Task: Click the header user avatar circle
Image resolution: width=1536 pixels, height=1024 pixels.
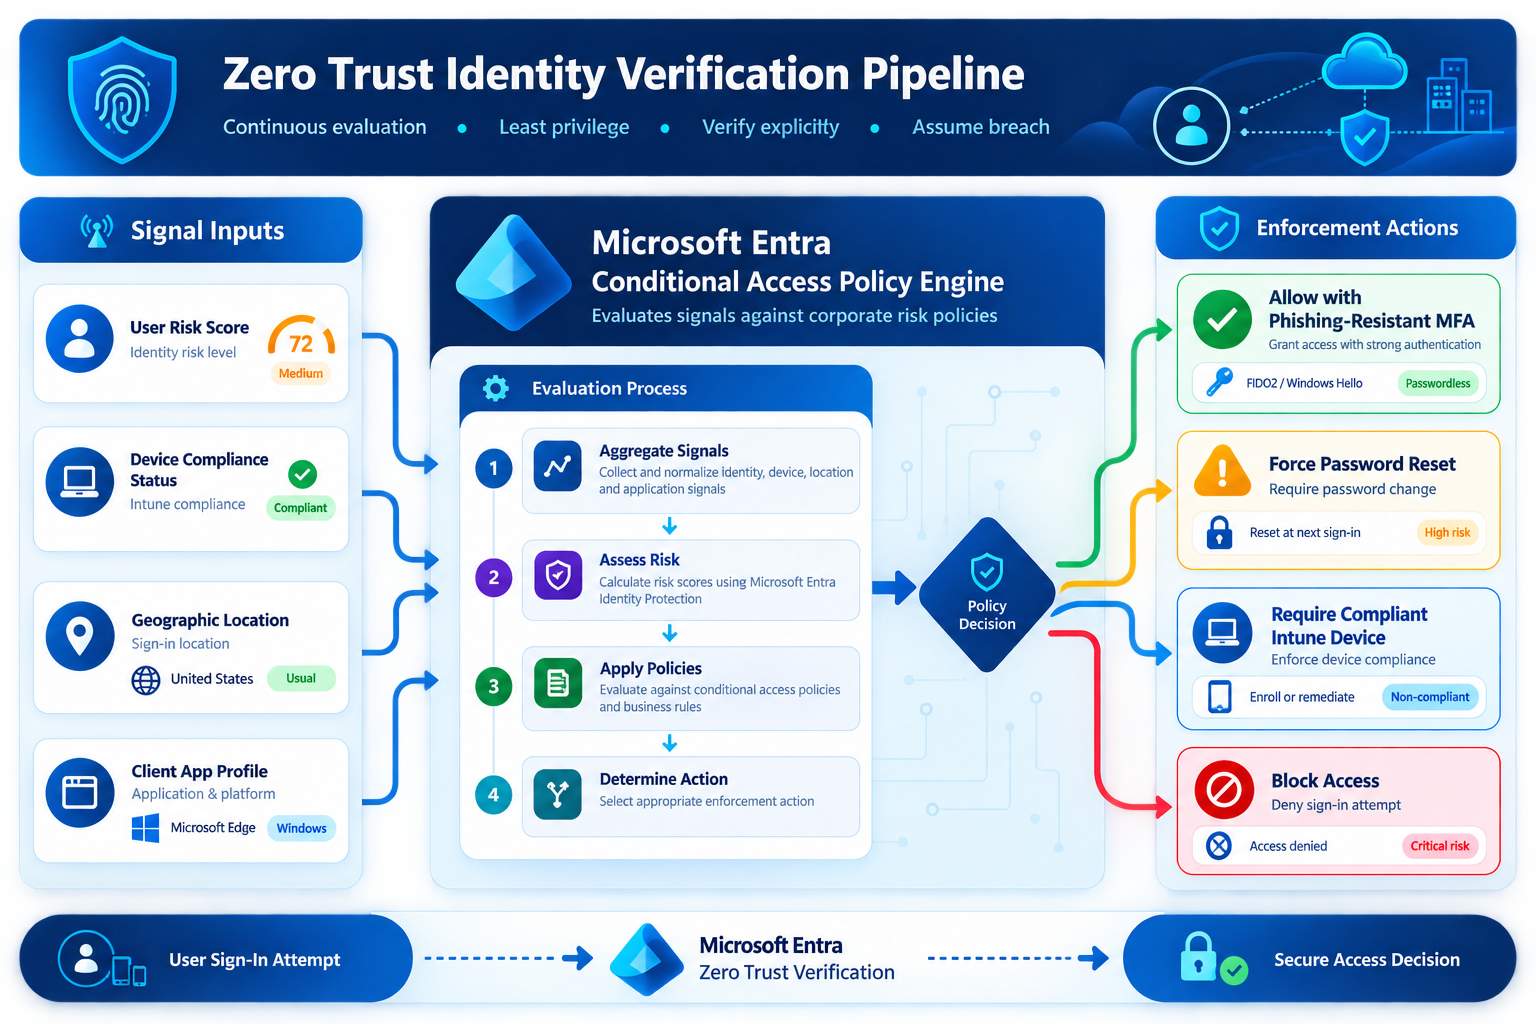Action: click(1191, 126)
